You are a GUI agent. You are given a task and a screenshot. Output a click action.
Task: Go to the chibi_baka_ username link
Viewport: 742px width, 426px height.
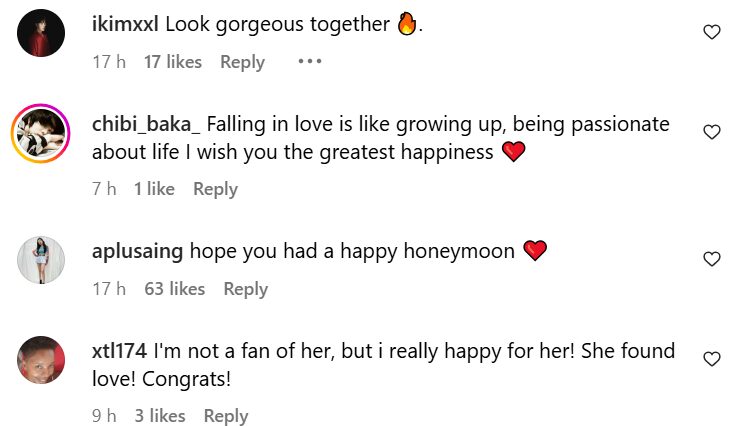point(146,125)
